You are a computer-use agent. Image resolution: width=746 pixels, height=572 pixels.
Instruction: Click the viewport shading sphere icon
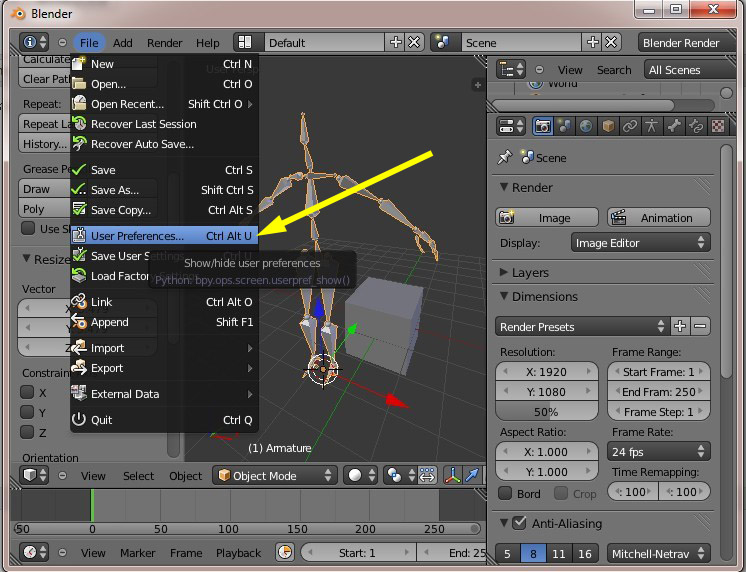pos(361,475)
